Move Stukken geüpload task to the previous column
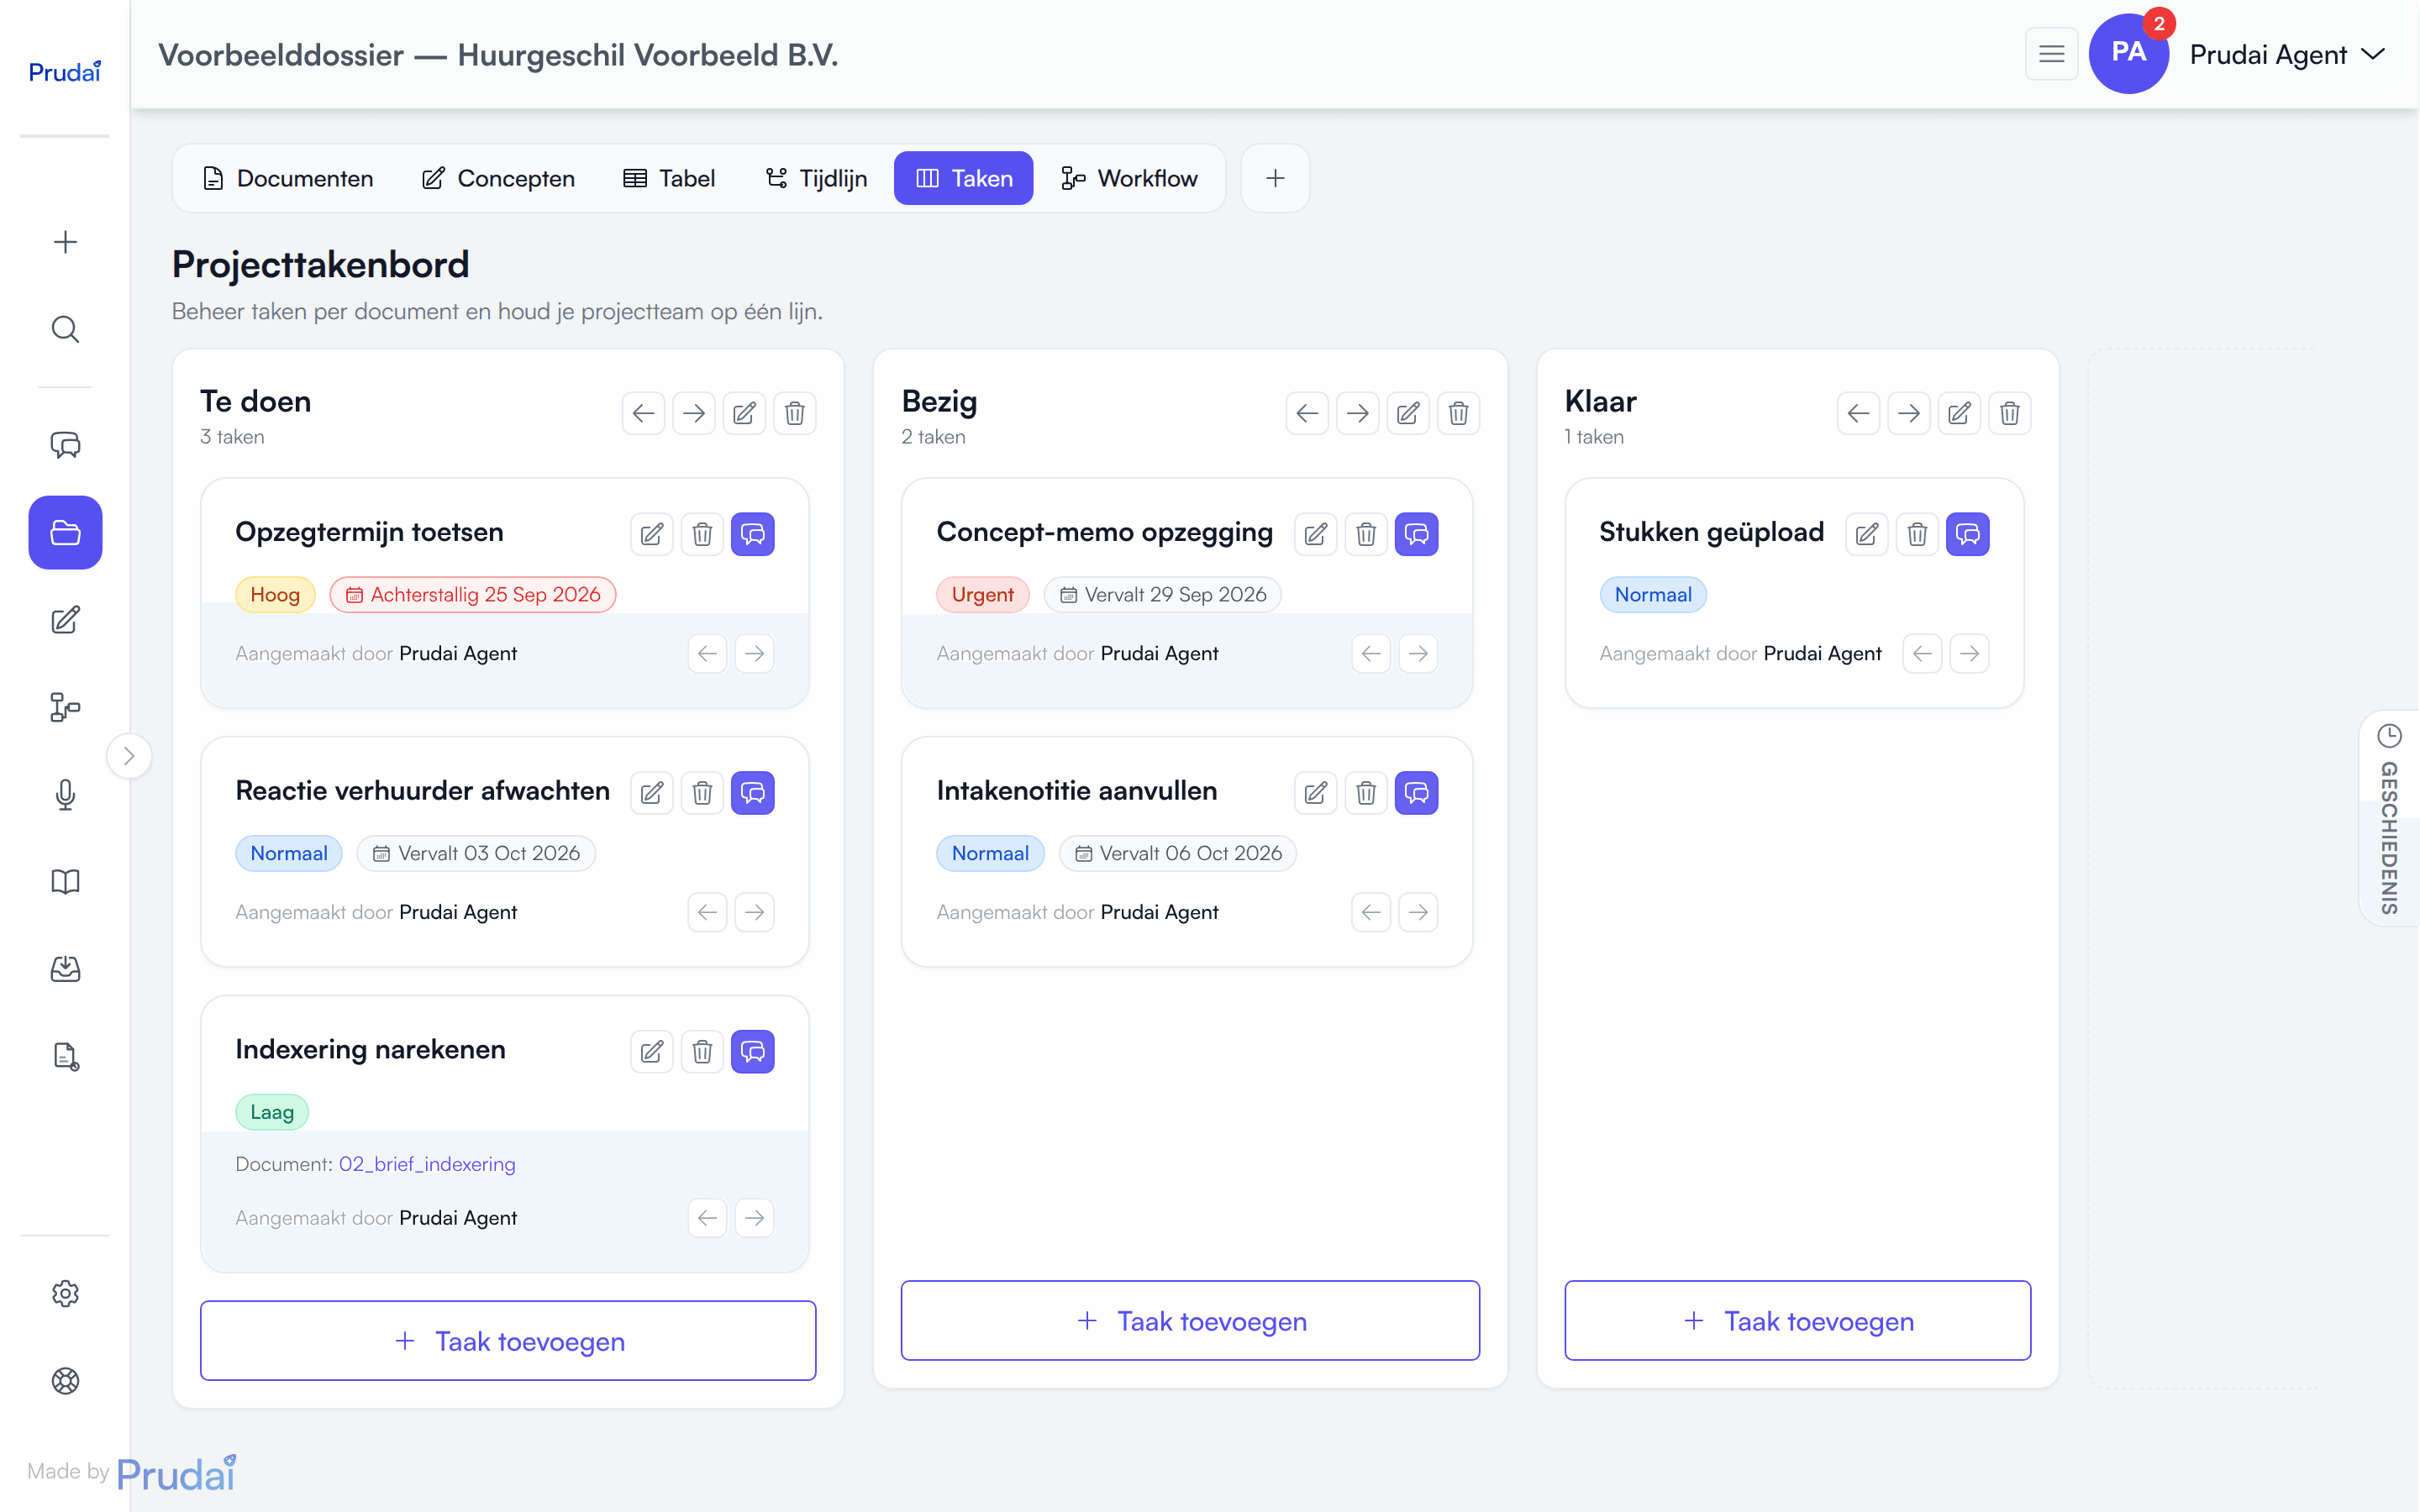 pyautogui.click(x=1922, y=654)
